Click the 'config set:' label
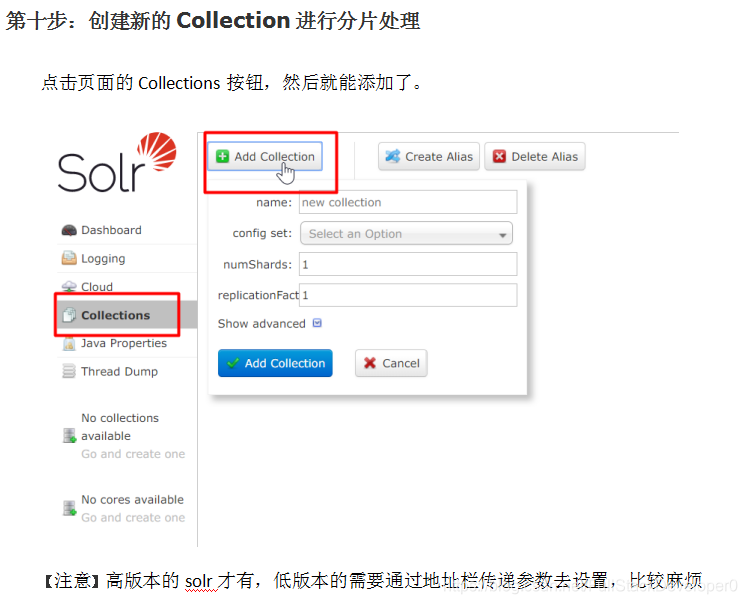 point(262,233)
